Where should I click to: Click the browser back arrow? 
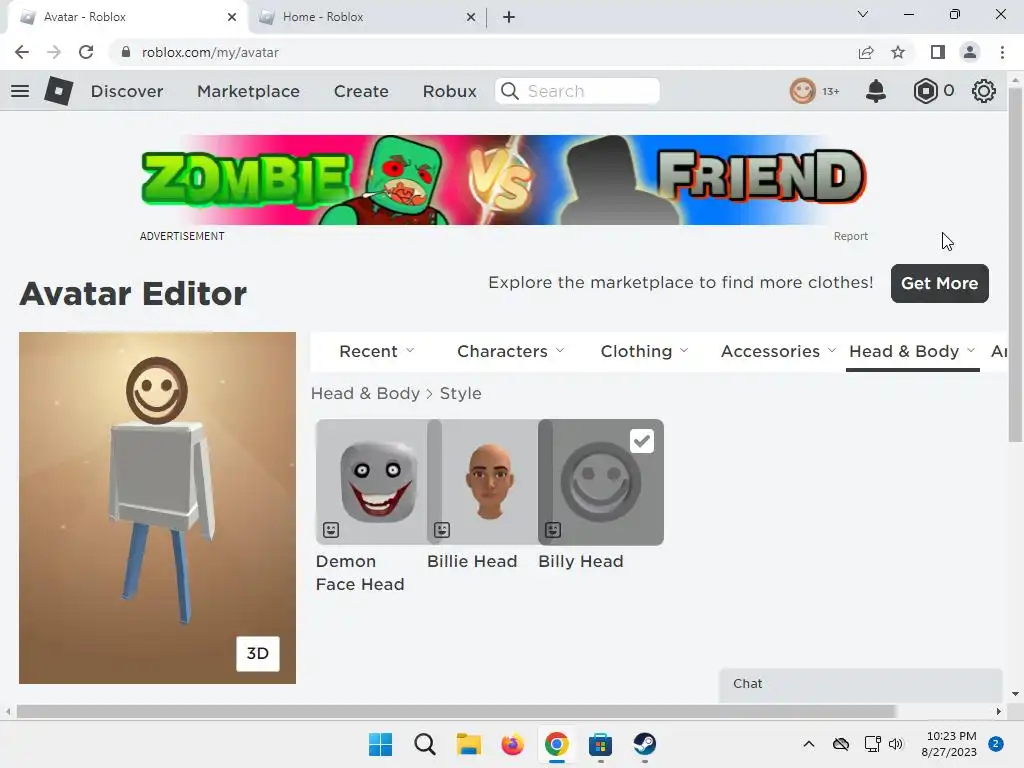[22, 52]
